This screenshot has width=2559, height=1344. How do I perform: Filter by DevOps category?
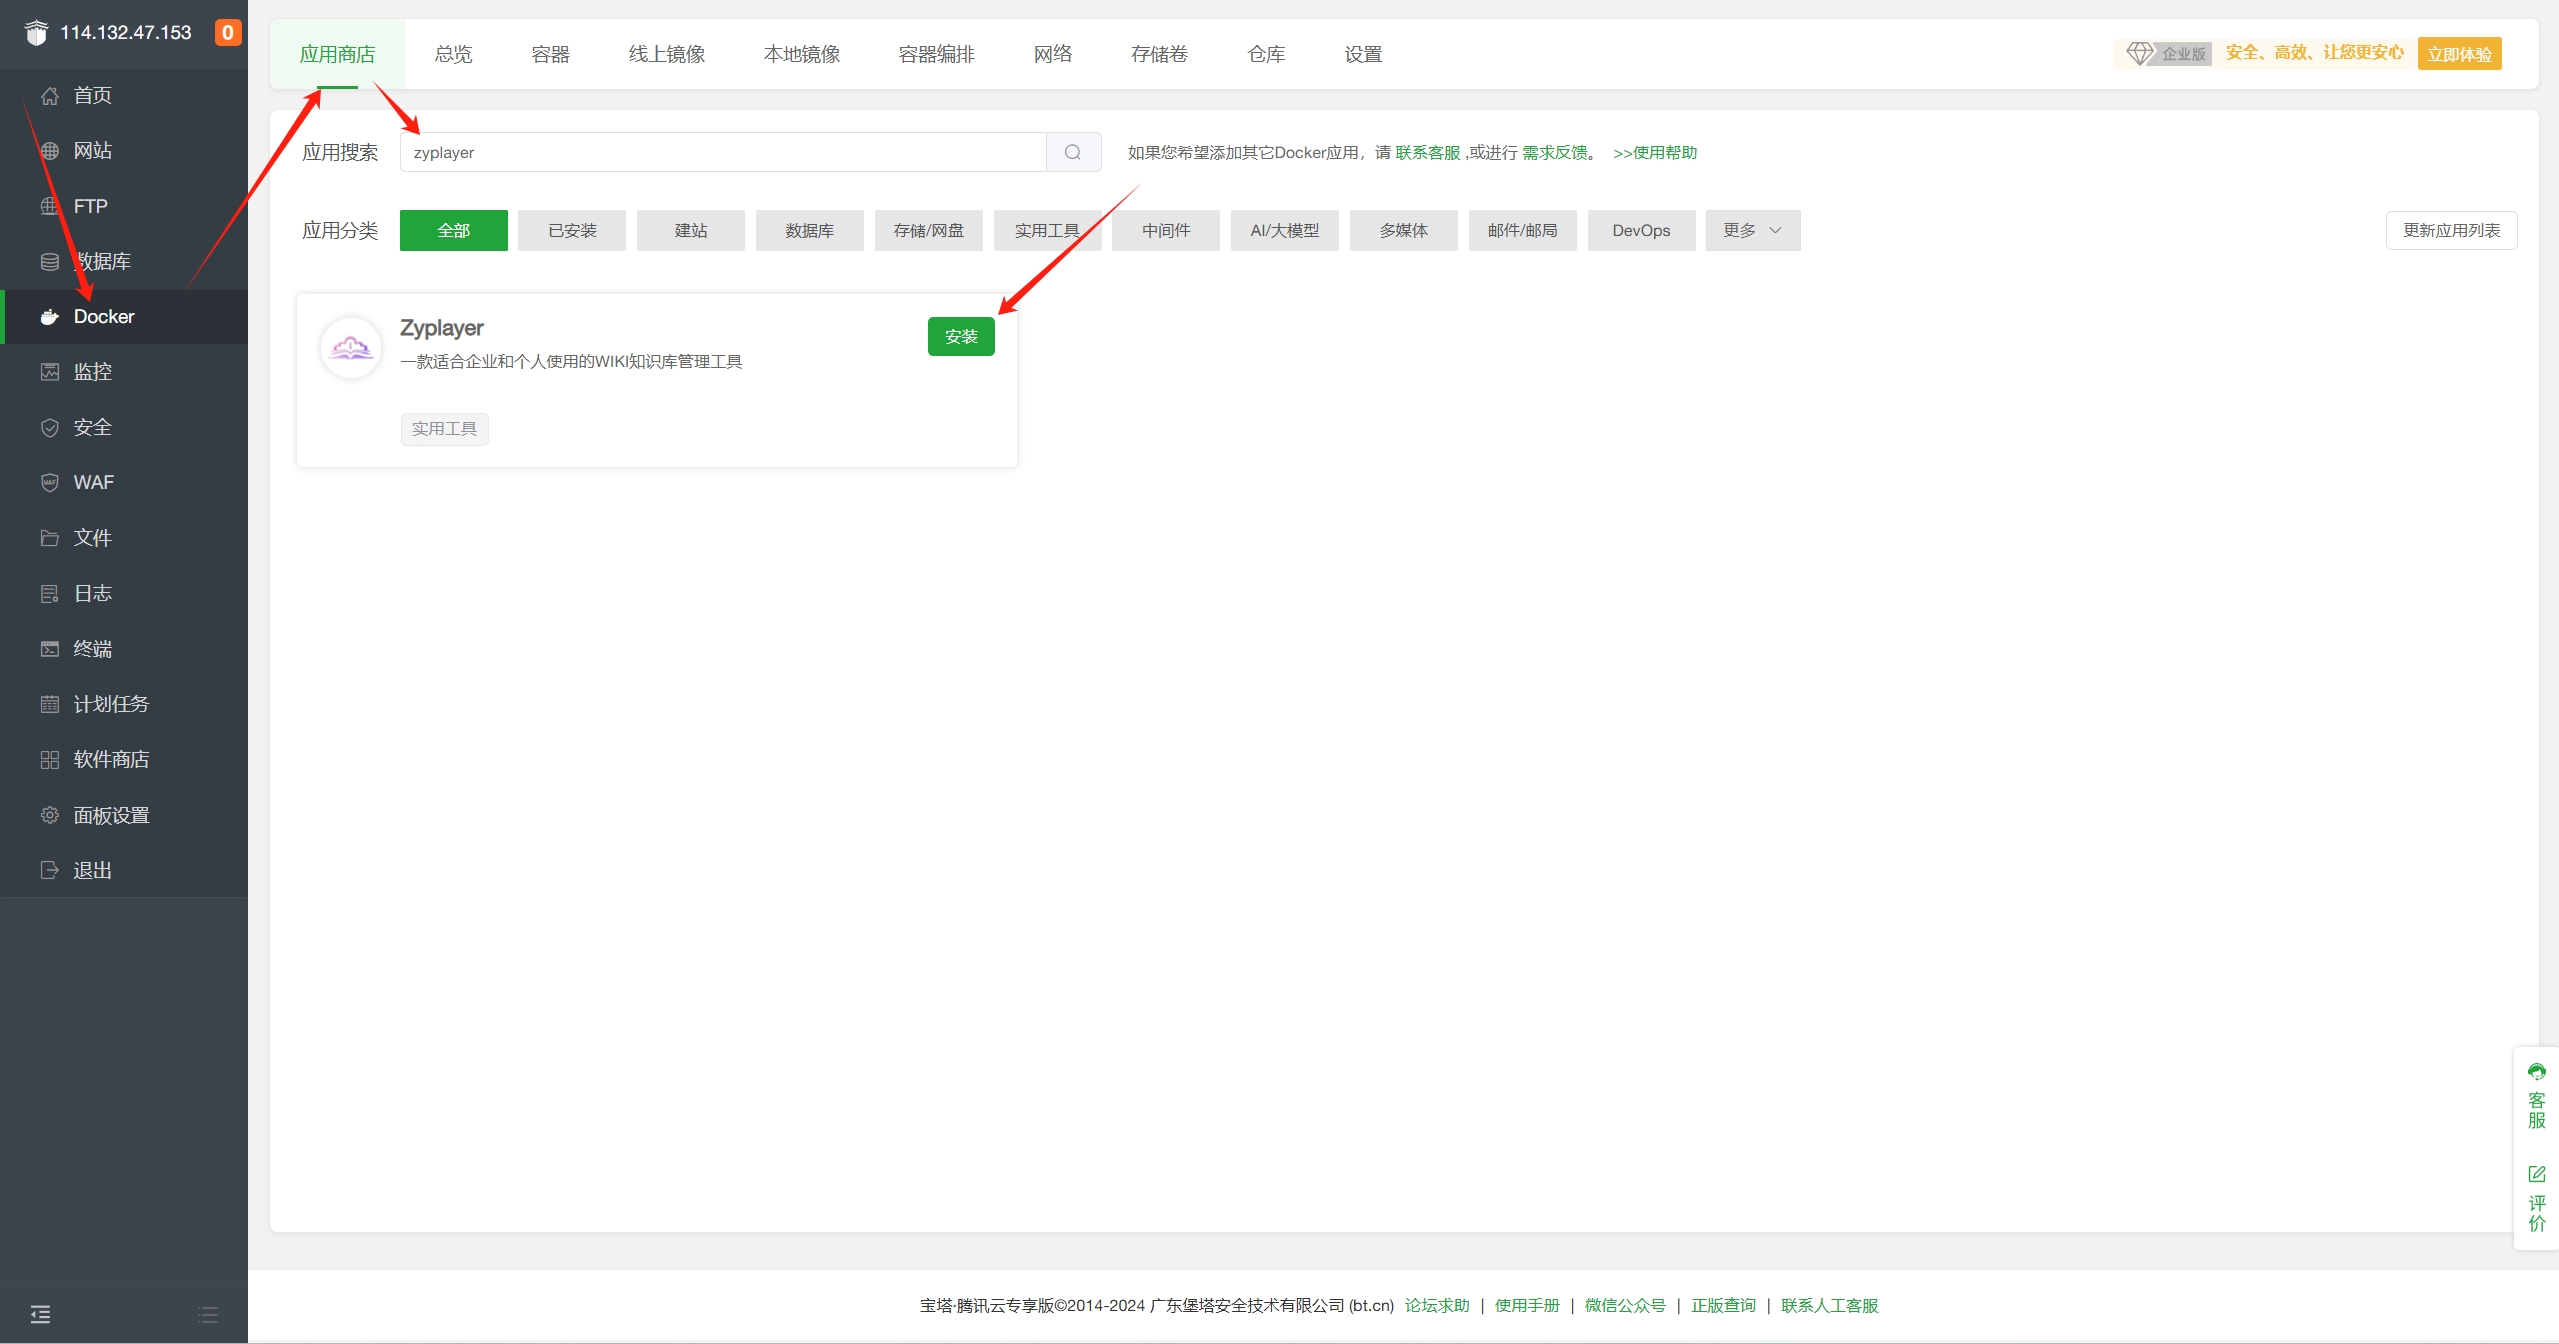[1641, 230]
